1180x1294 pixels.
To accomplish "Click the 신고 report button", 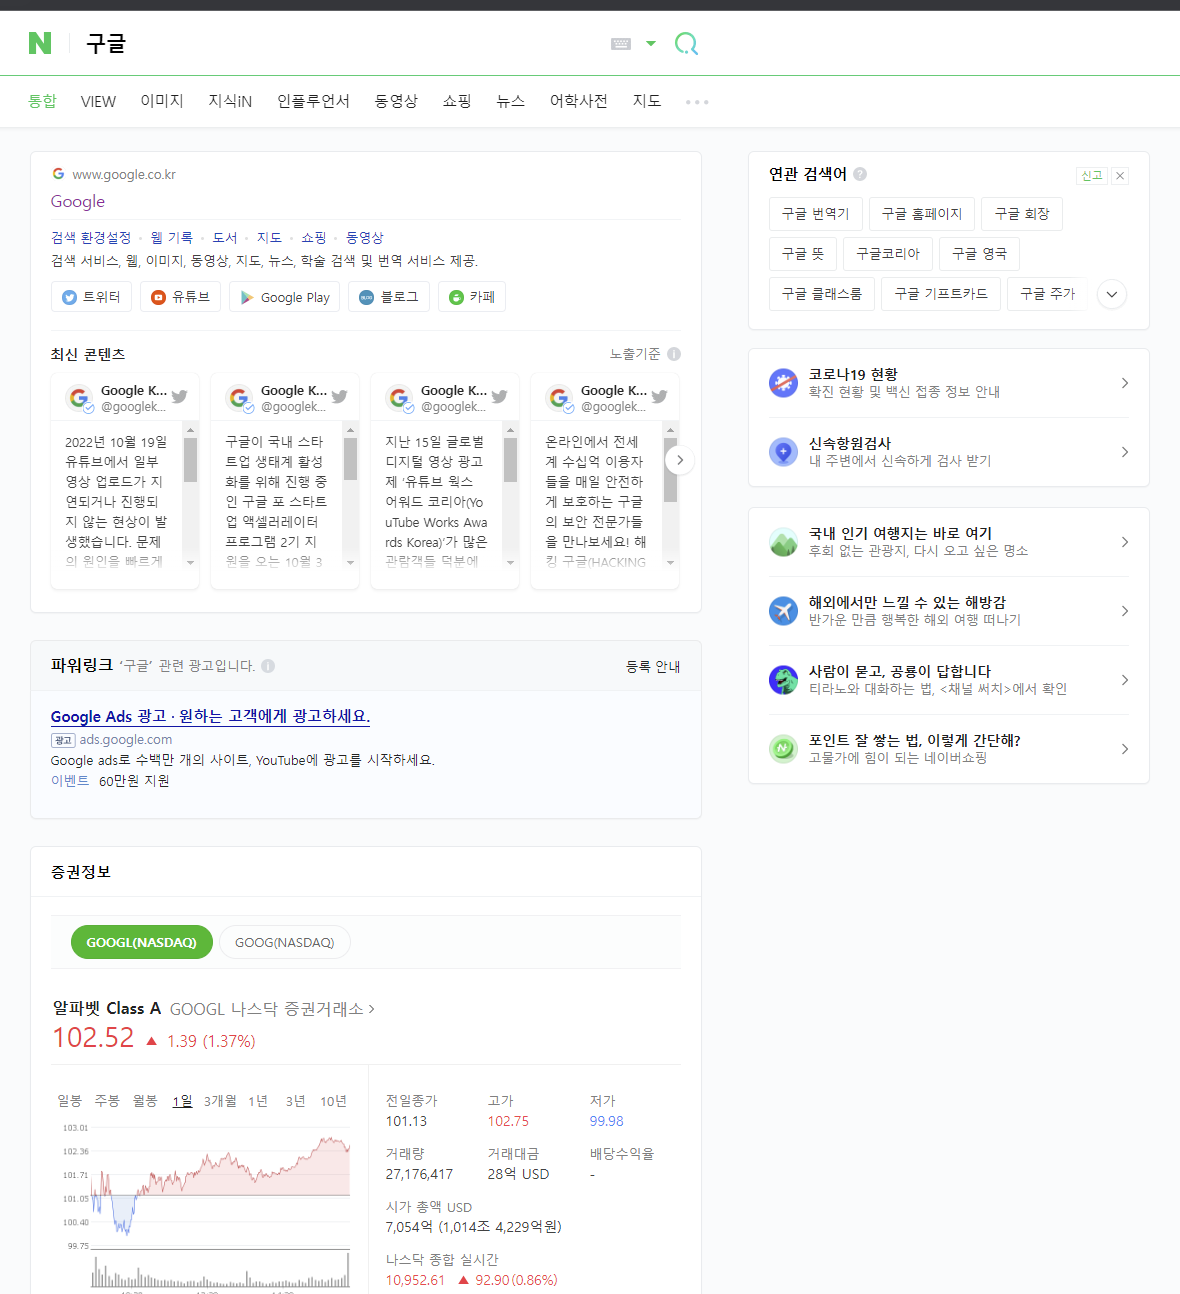I will coord(1091,176).
